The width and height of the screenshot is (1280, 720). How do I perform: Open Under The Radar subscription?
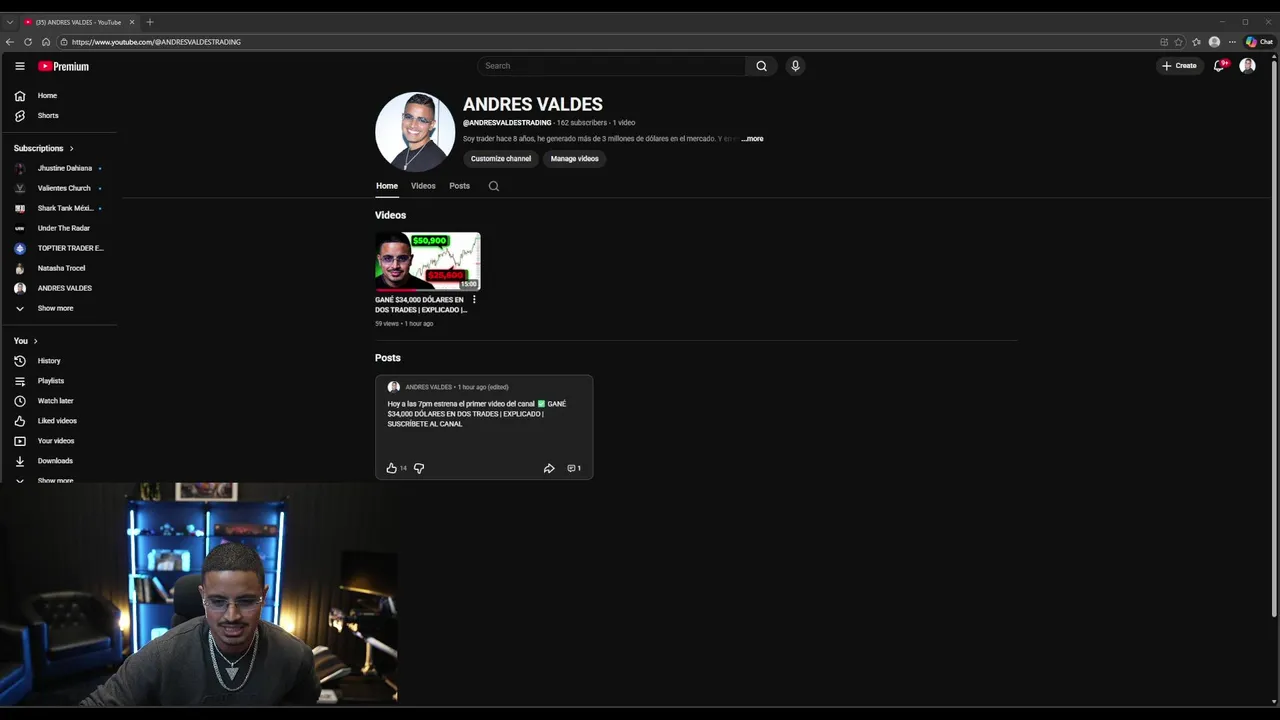pos(60,228)
